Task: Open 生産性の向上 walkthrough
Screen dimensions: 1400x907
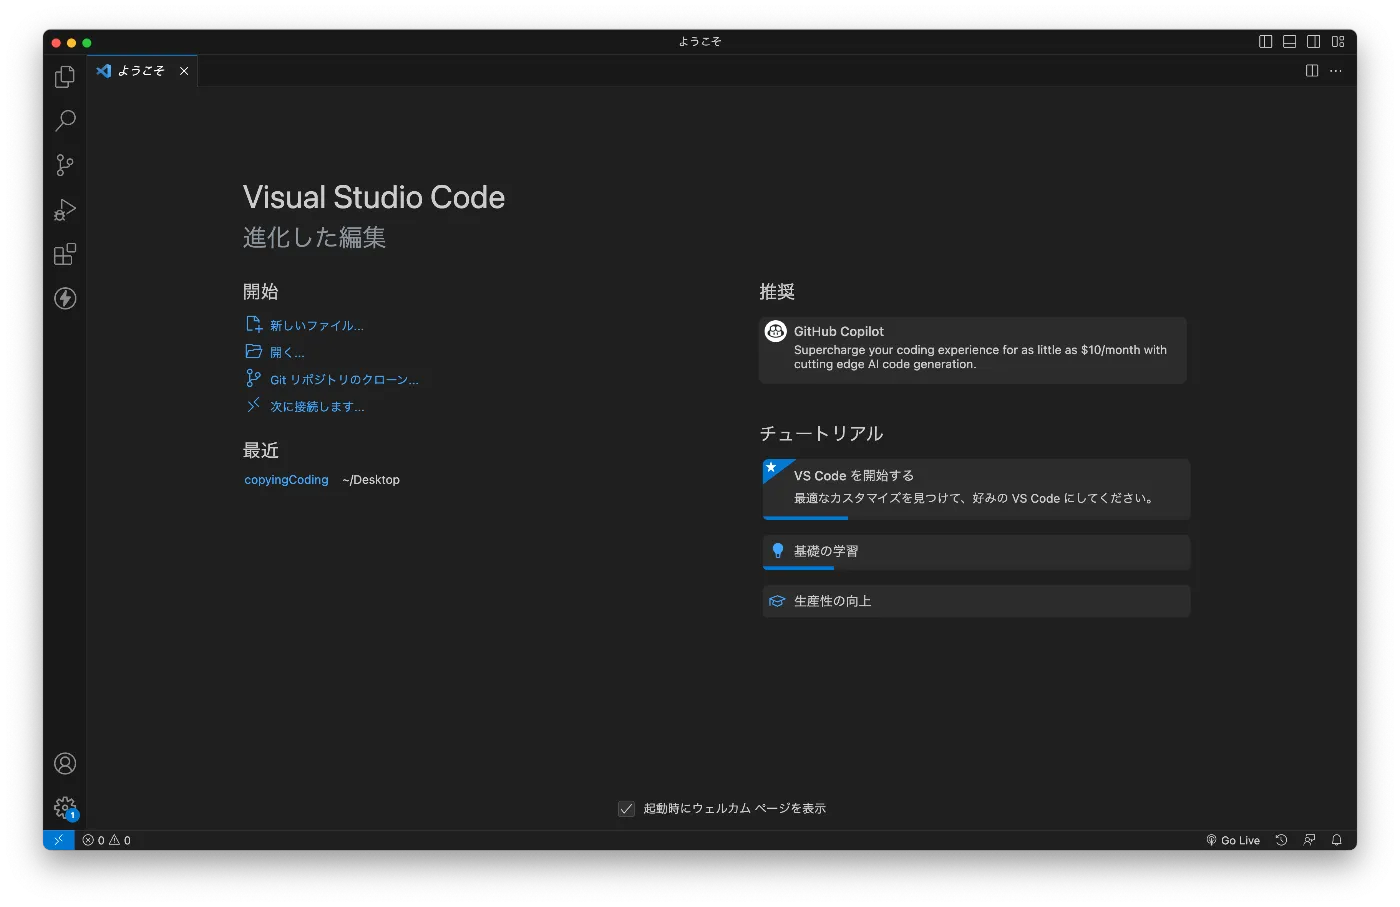Action: (x=976, y=601)
